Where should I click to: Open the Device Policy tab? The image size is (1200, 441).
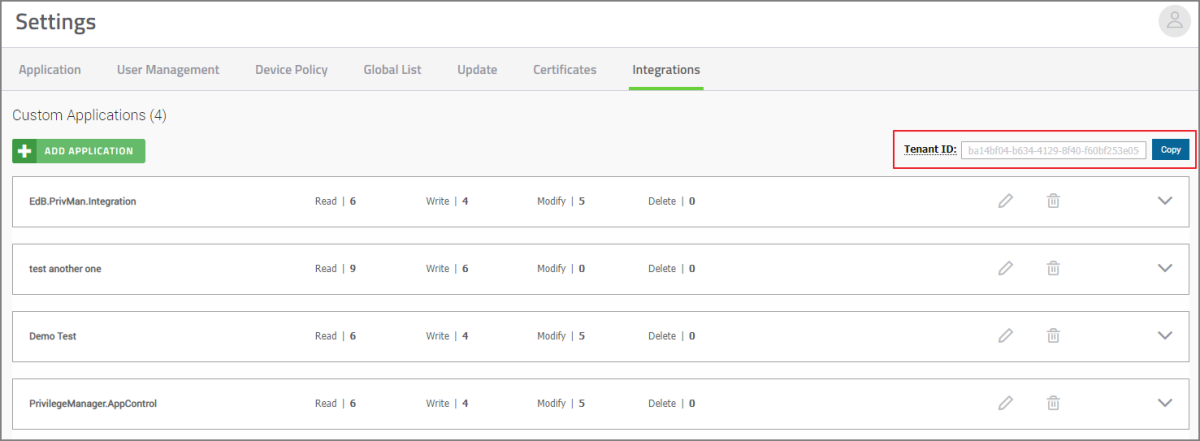click(x=291, y=70)
